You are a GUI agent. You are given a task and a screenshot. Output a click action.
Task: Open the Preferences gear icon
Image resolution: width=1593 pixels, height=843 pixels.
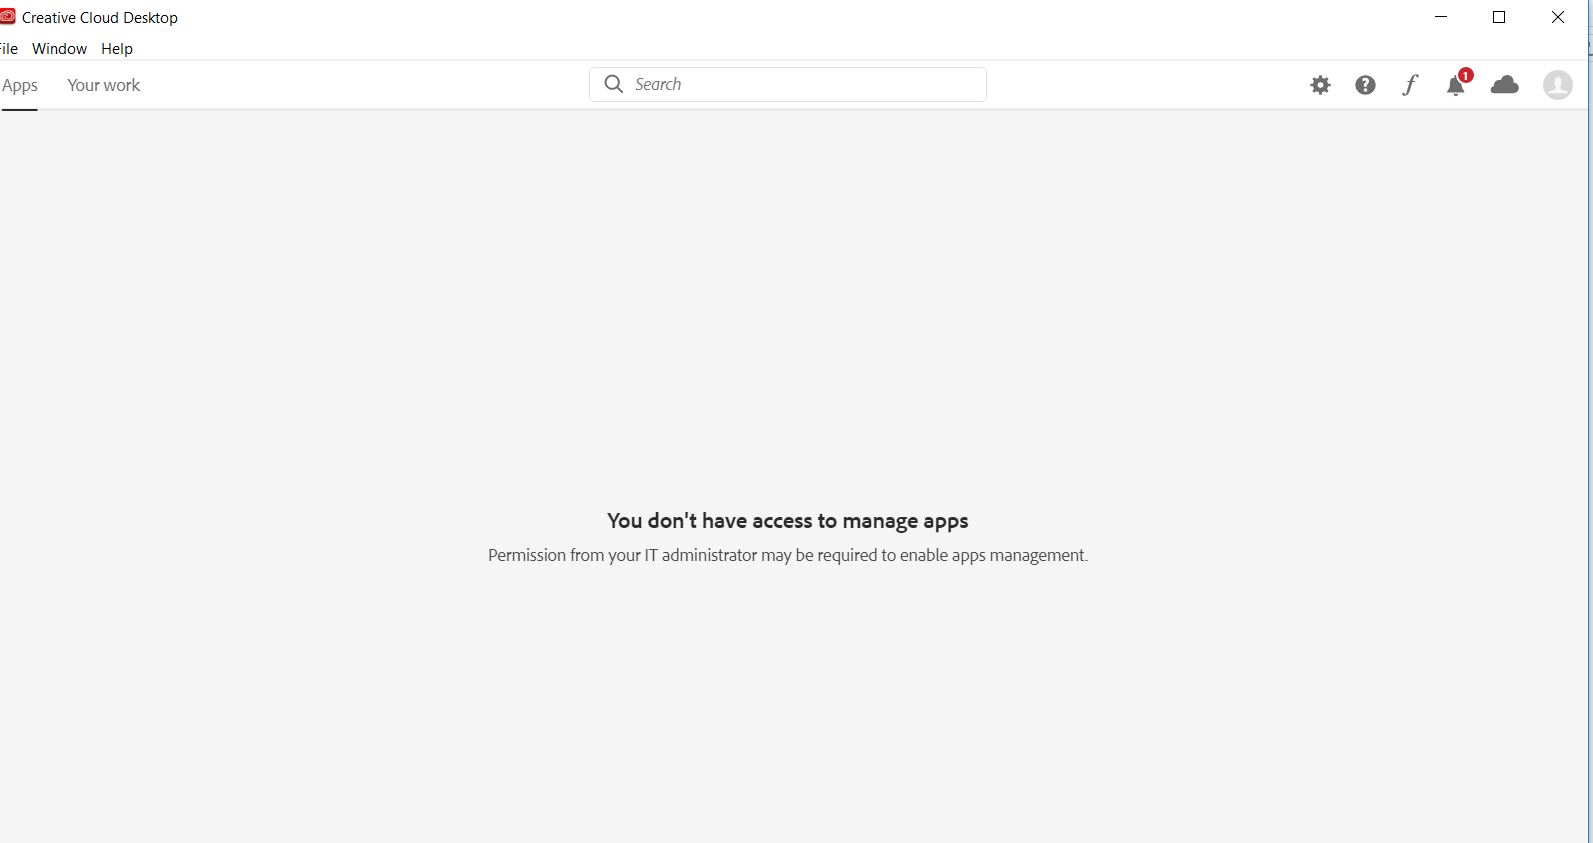pyautogui.click(x=1320, y=85)
